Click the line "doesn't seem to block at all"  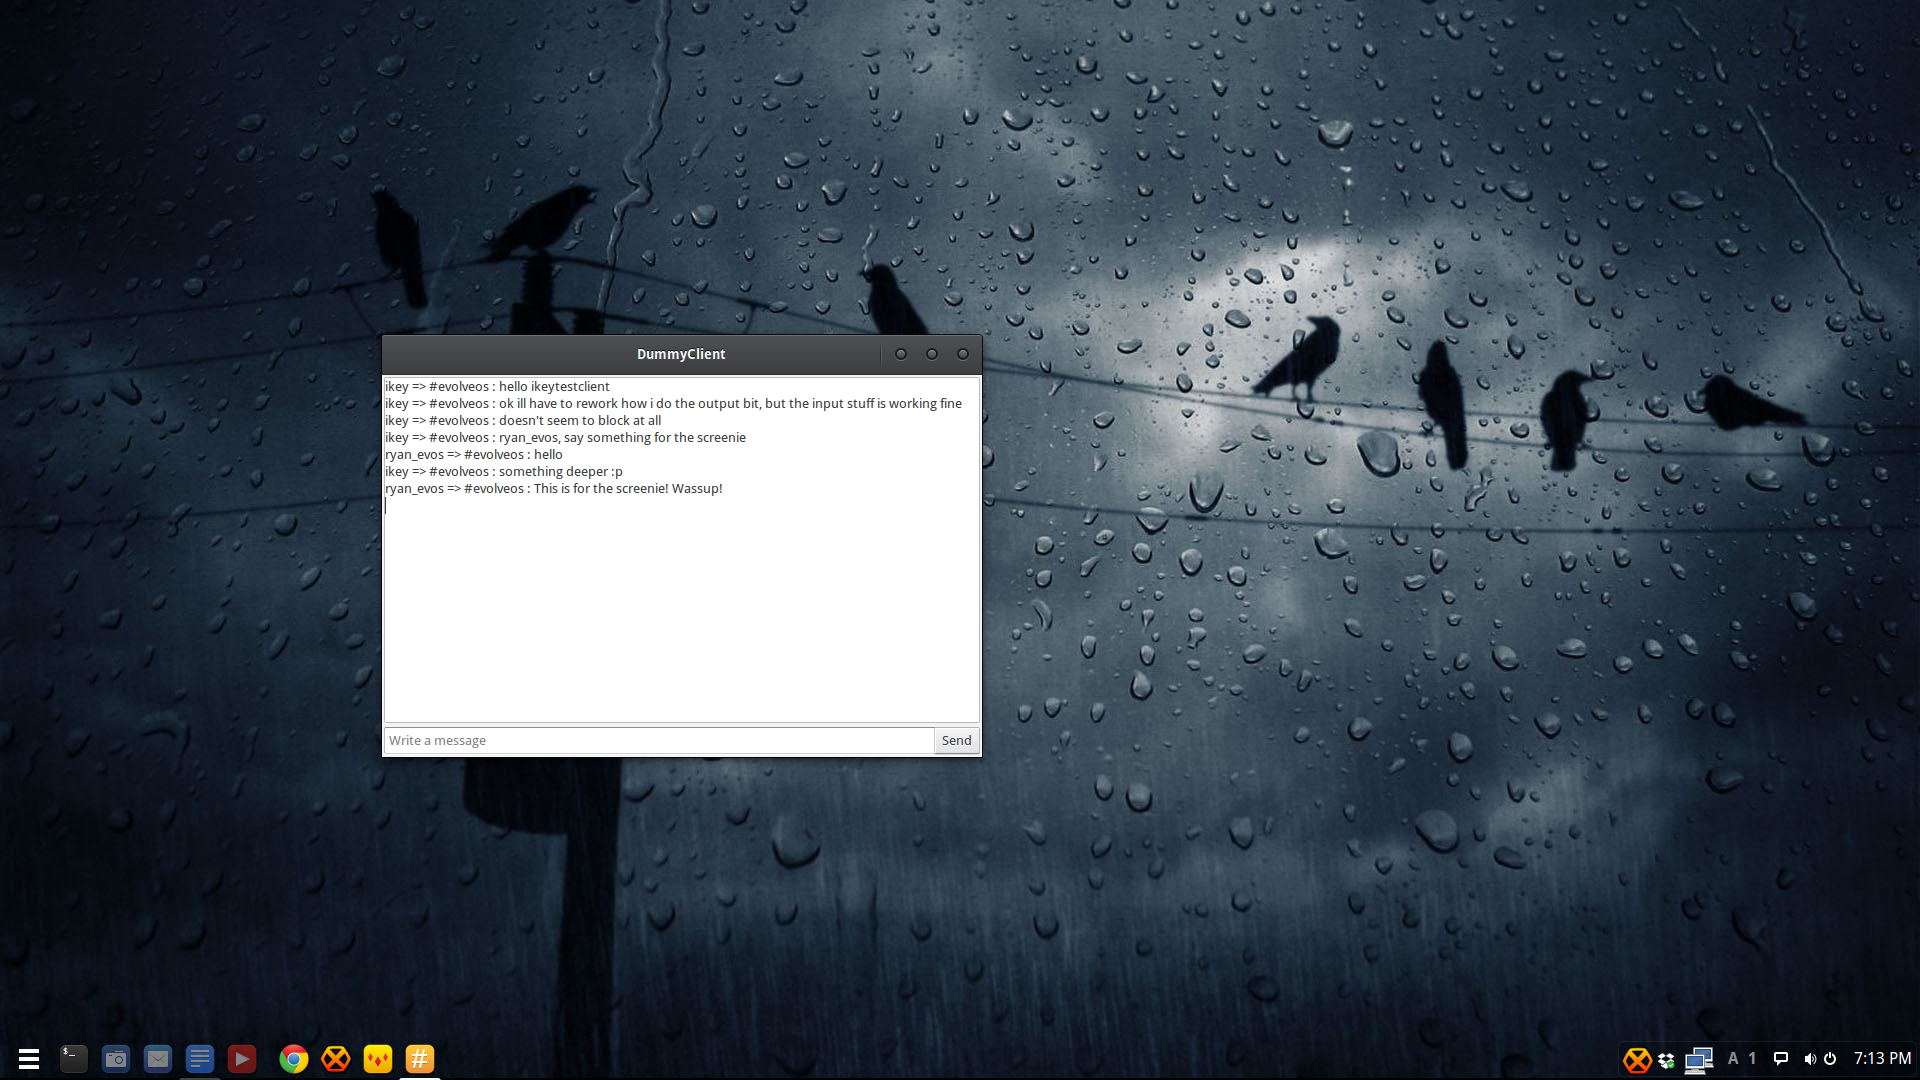580,421
